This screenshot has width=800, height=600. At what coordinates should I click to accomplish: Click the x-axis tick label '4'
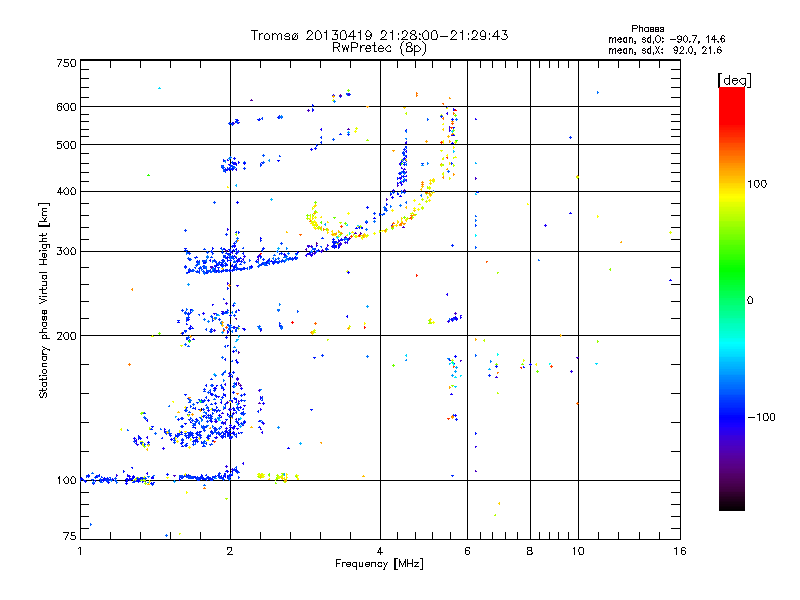click(x=380, y=551)
